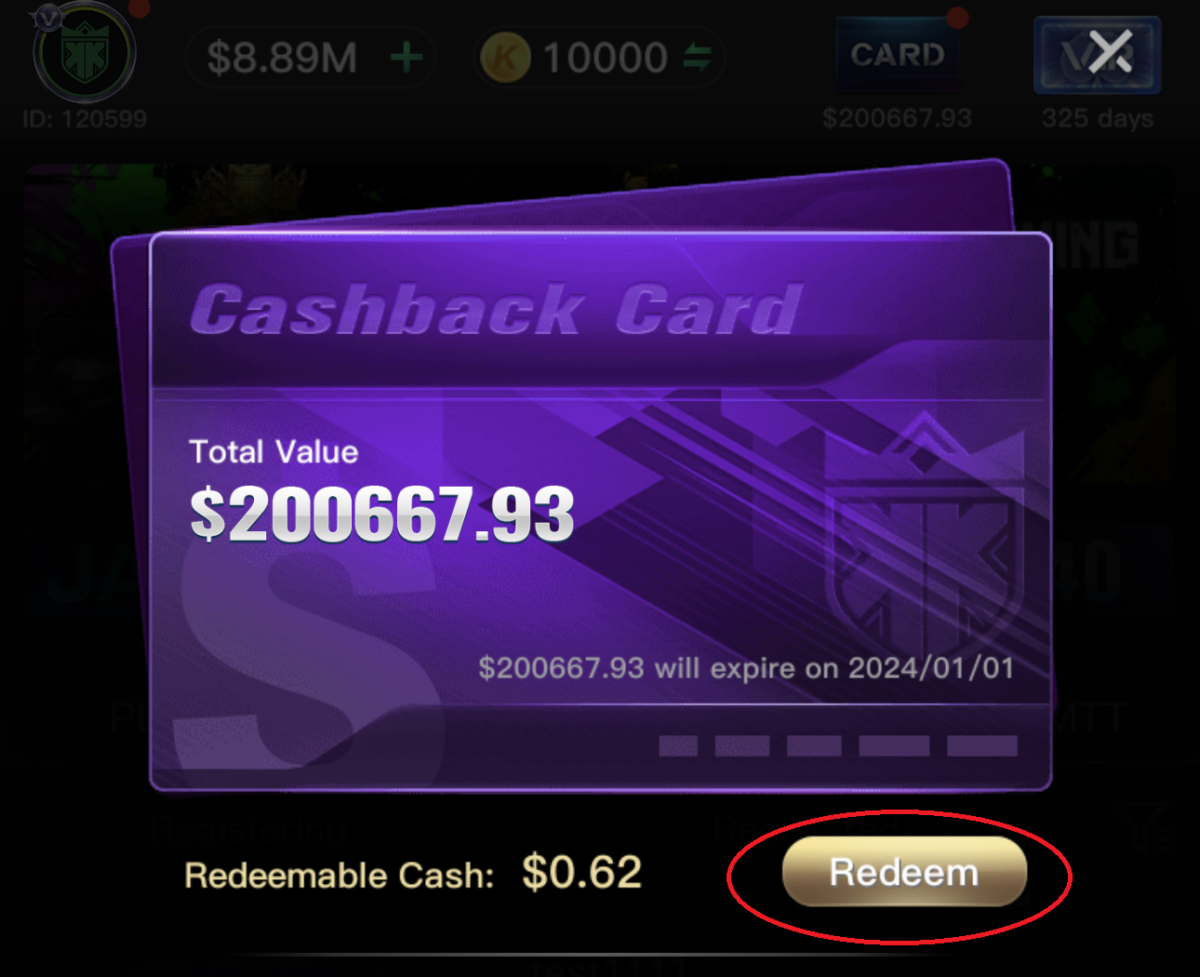Tap the 325 days VIP label

[x=1097, y=118]
